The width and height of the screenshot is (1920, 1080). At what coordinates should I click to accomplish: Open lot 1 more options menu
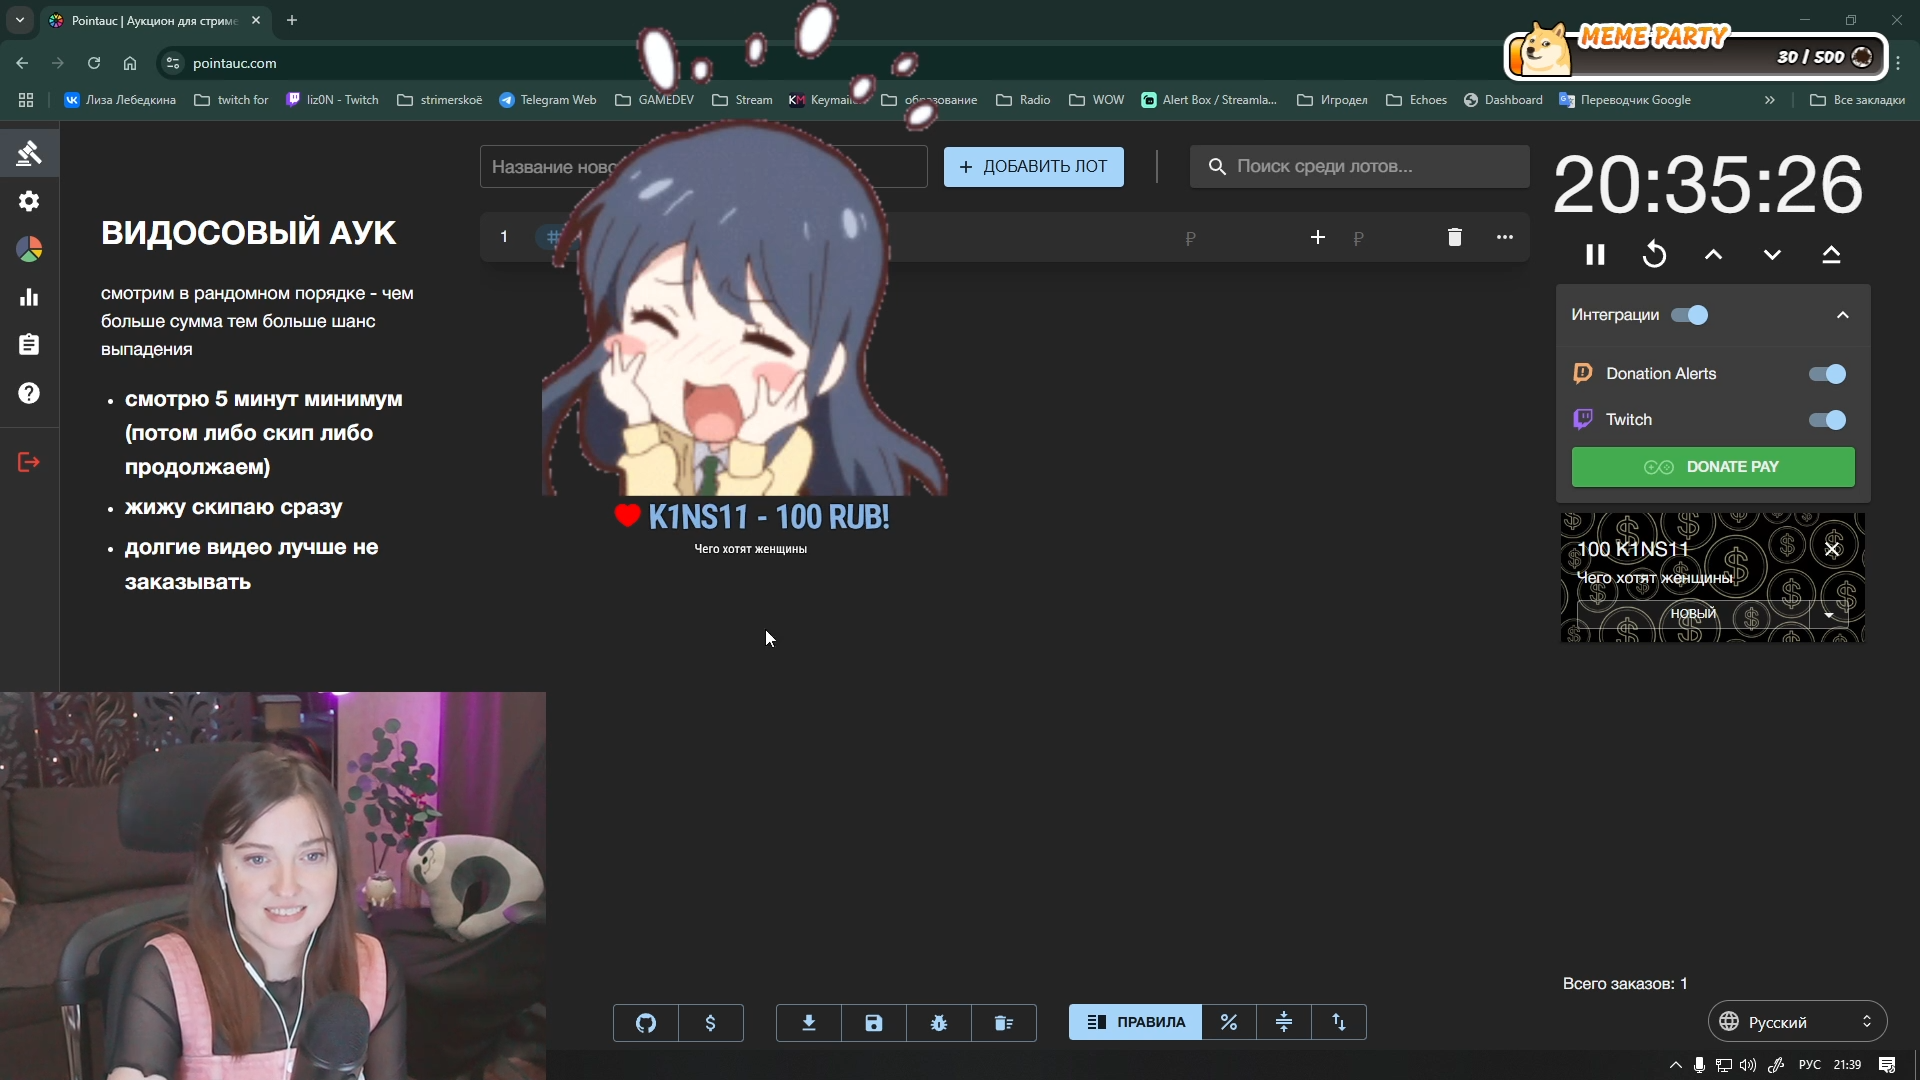[1505, 237]
